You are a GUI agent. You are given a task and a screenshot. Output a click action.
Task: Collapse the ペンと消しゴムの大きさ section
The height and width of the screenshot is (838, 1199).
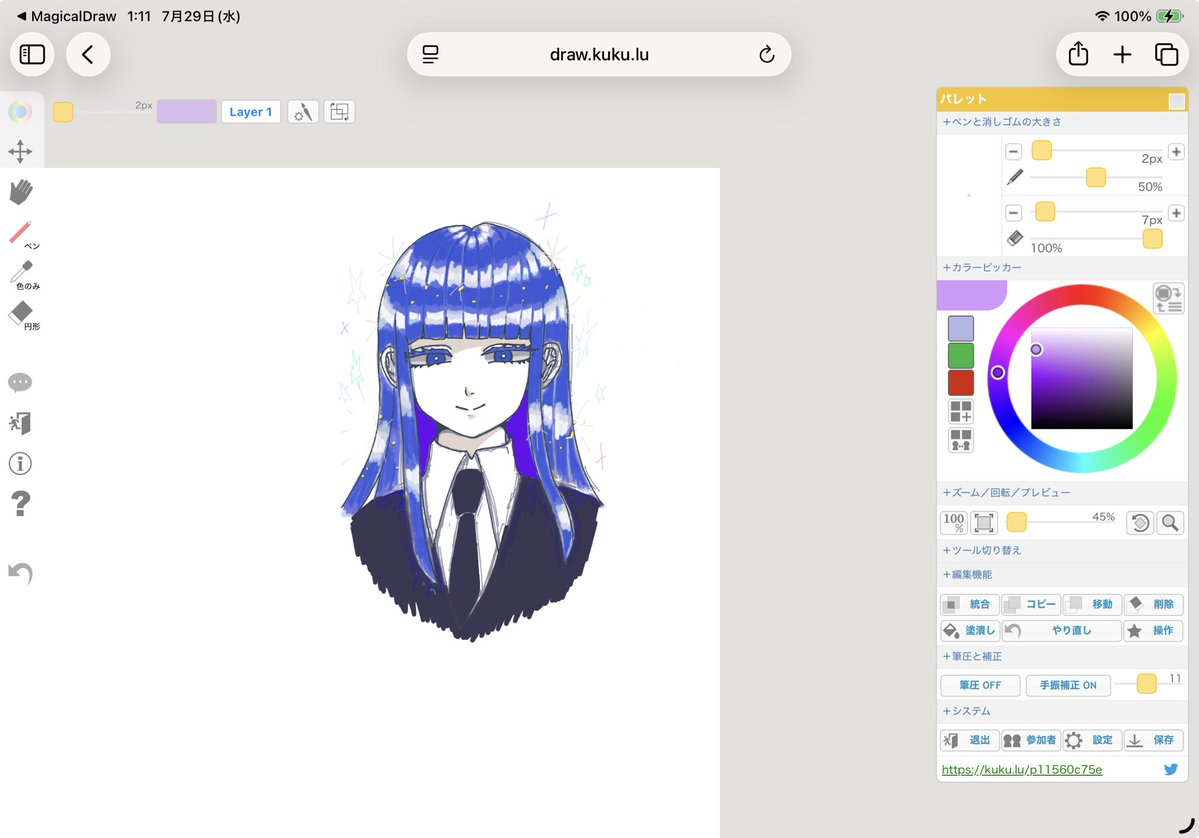1002,122
